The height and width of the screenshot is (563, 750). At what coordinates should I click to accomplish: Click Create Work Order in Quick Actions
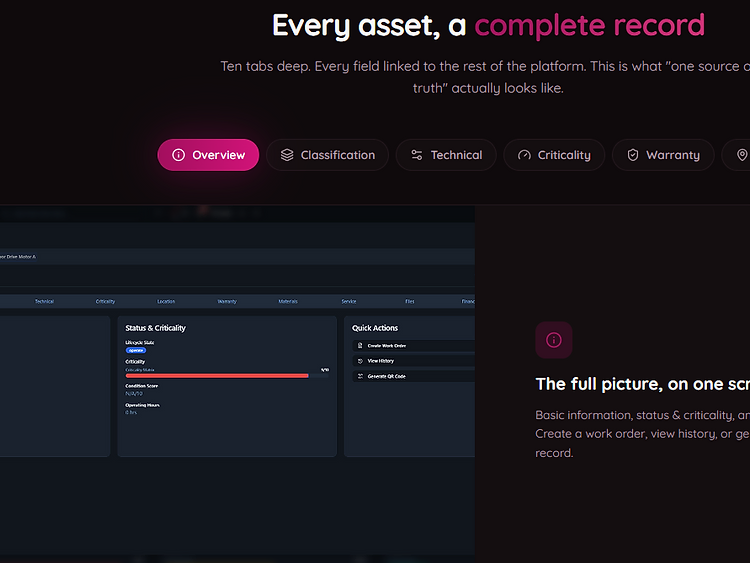414,345
